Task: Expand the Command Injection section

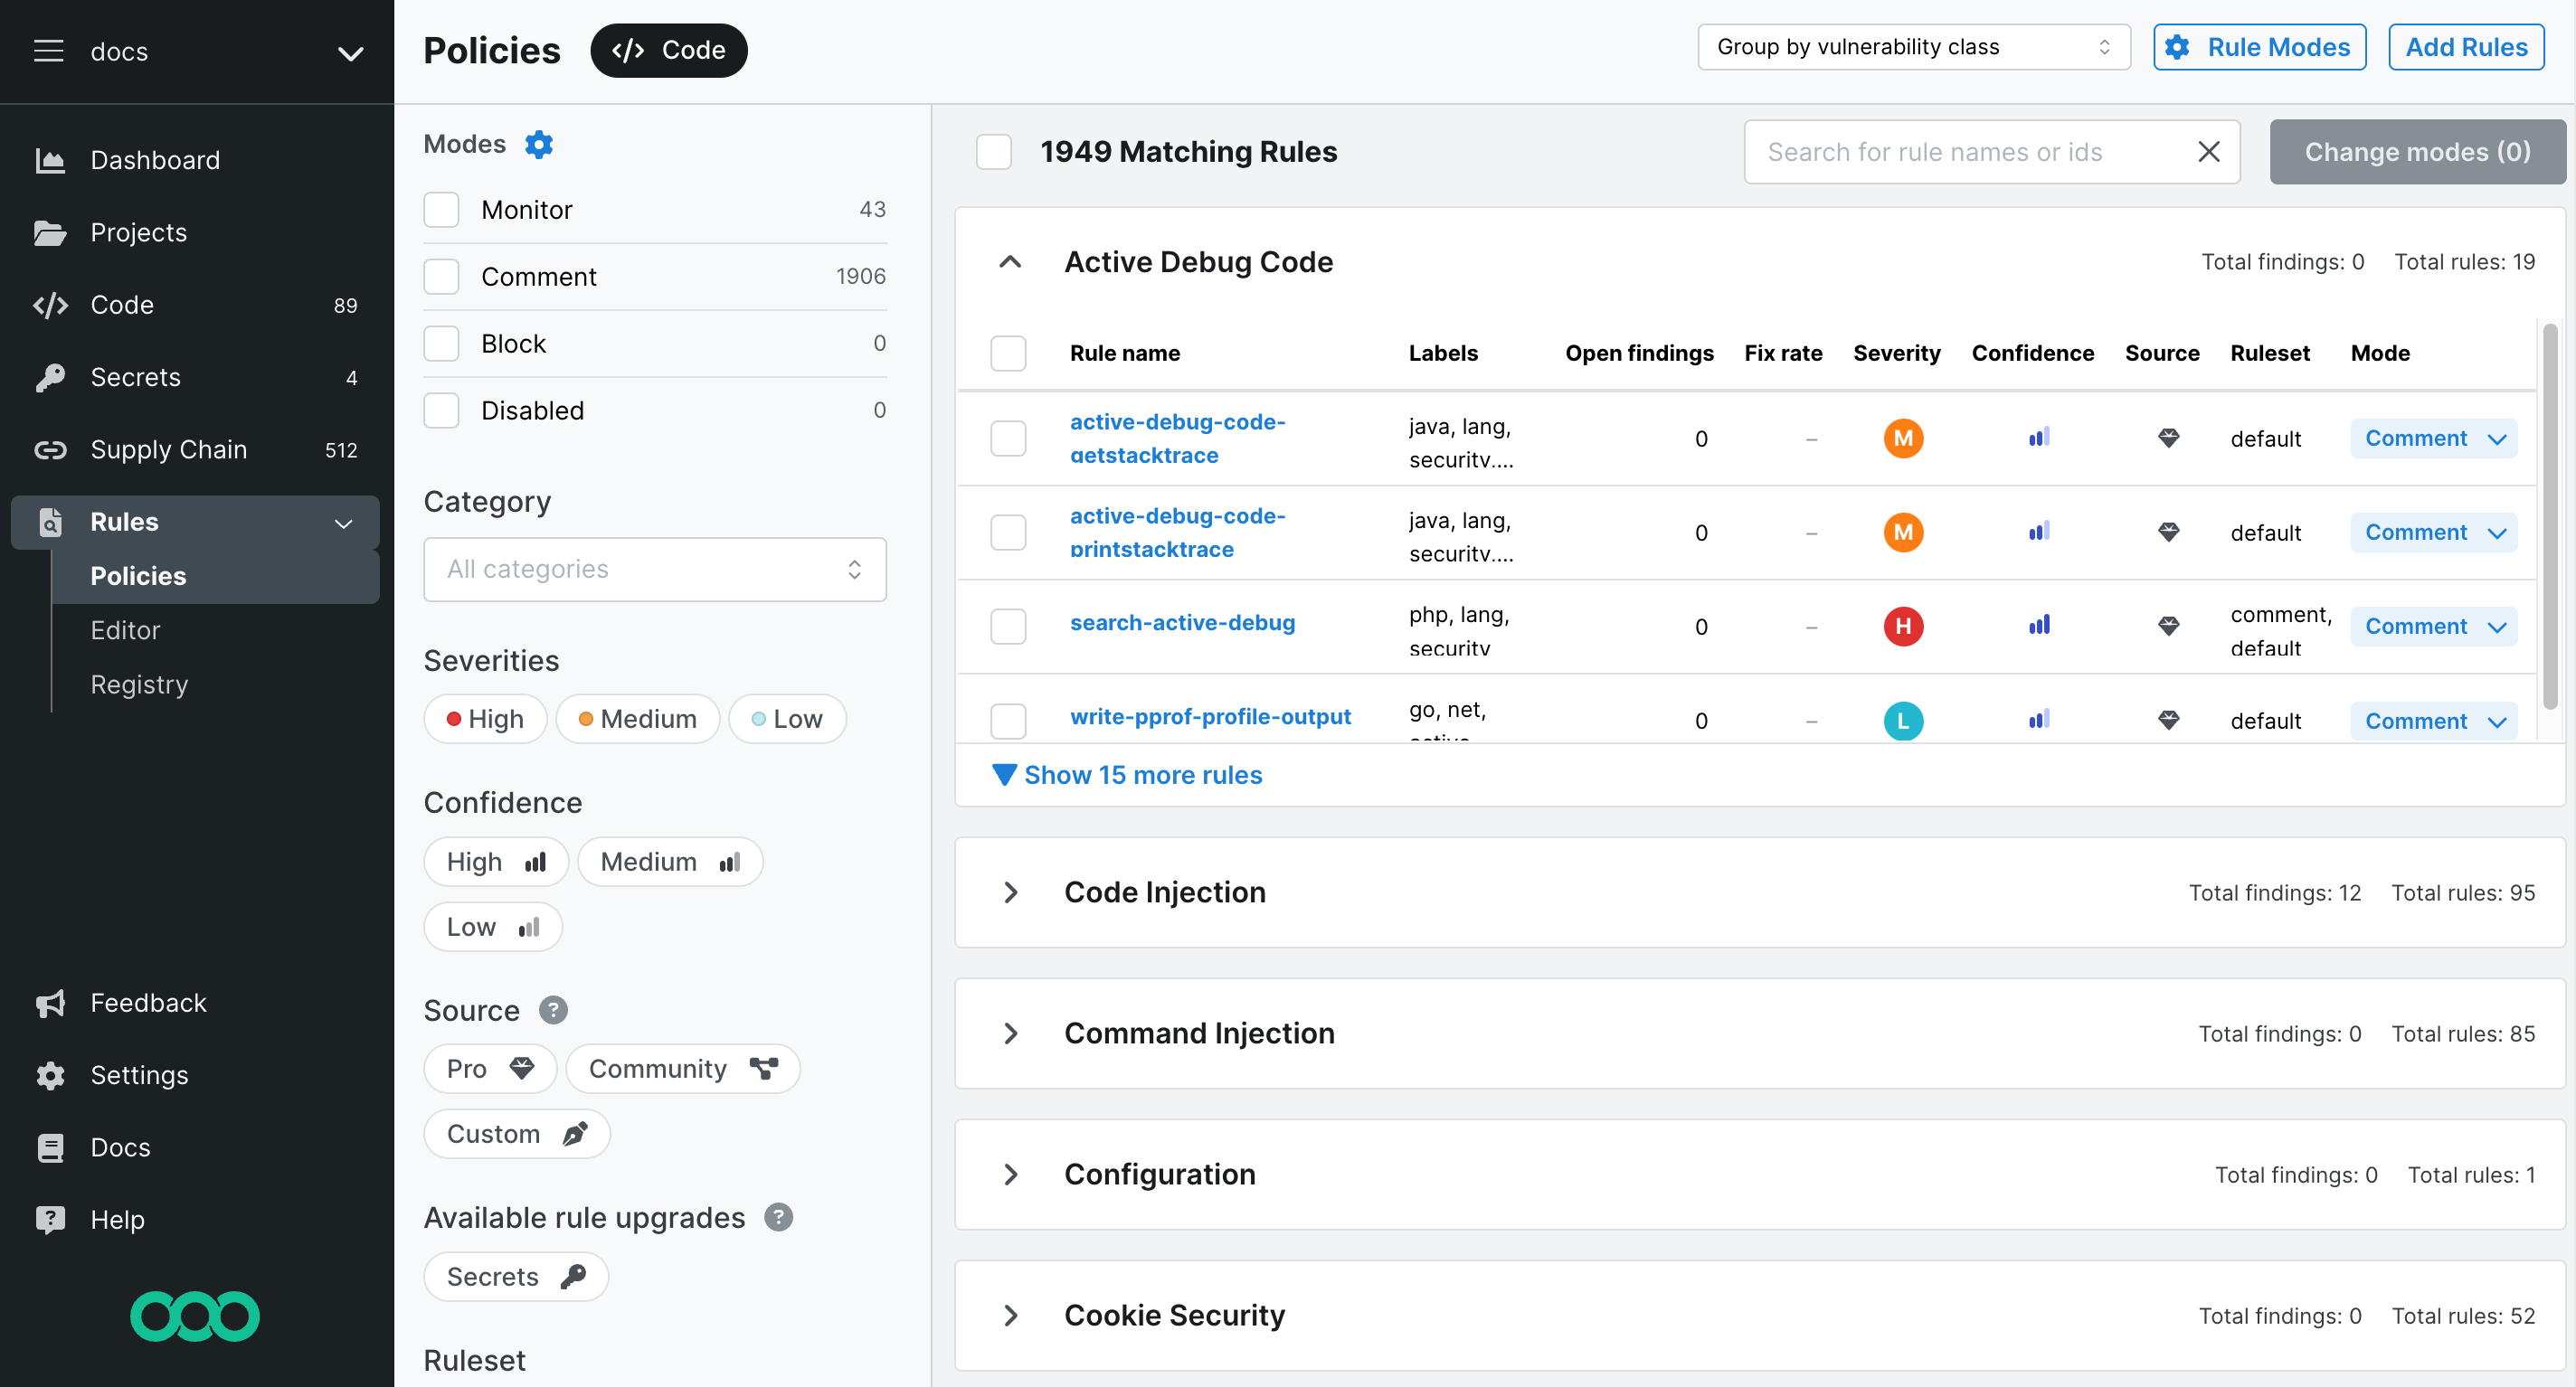Action: 1011,1033
